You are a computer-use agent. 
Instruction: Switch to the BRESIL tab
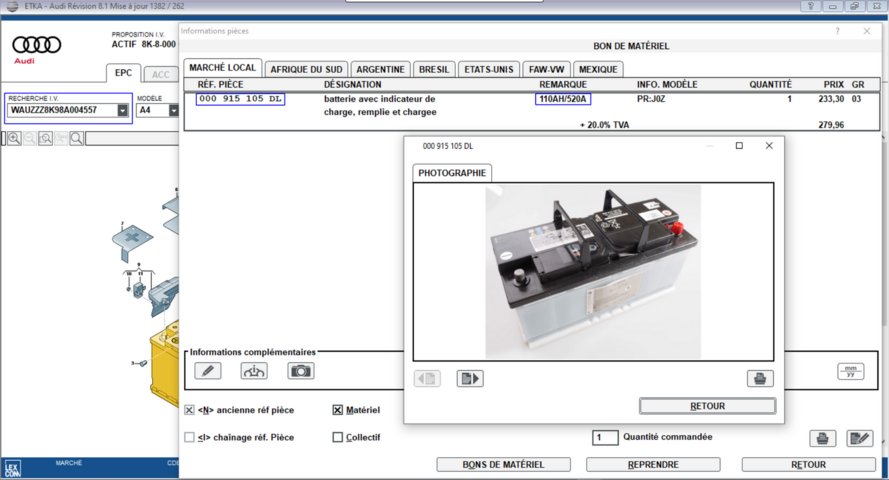434,70
